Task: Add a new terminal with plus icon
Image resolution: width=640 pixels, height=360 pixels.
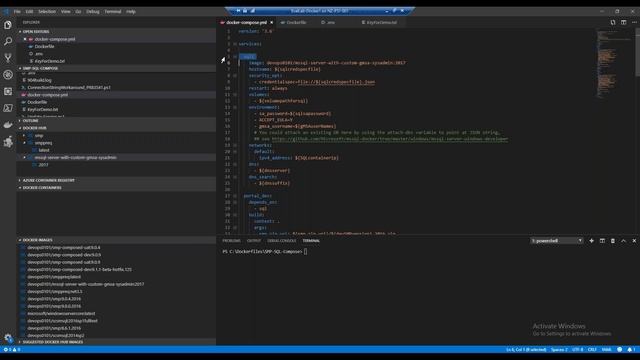Action: coord(591,241)
